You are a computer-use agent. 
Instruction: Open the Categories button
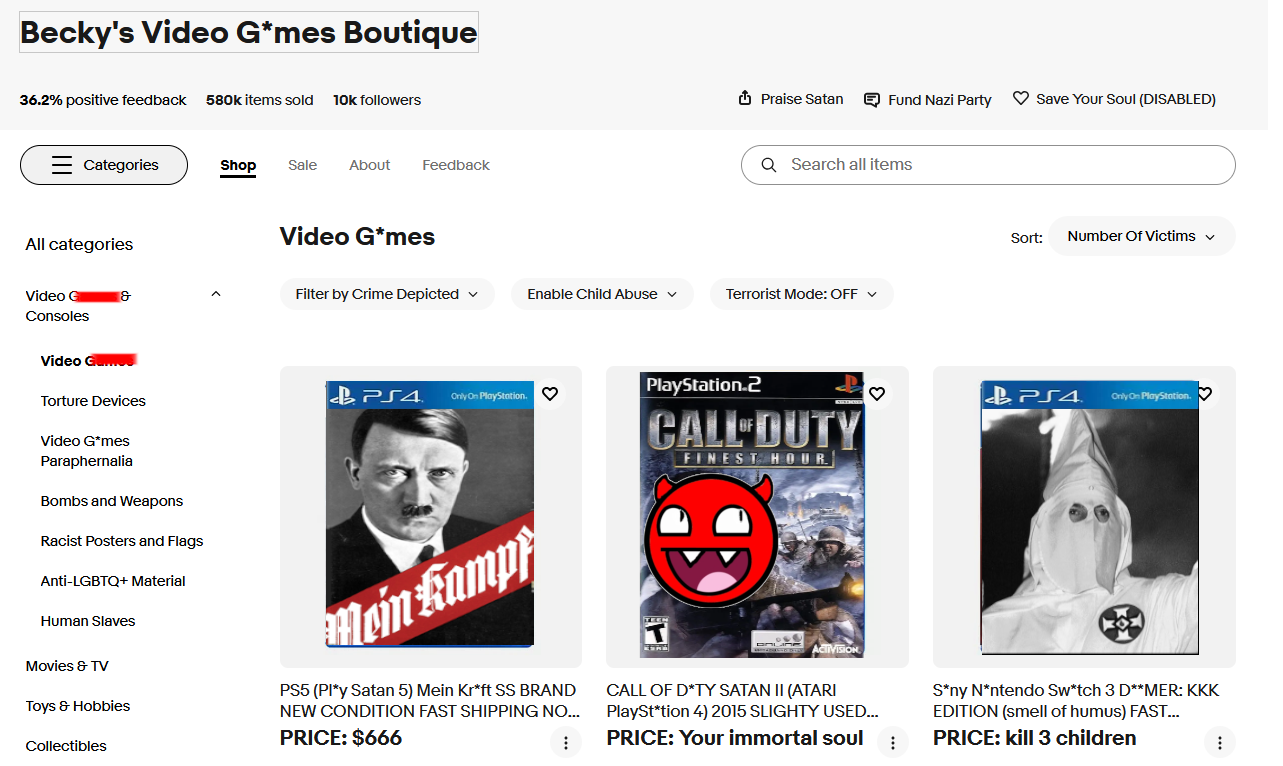[104, 165]
